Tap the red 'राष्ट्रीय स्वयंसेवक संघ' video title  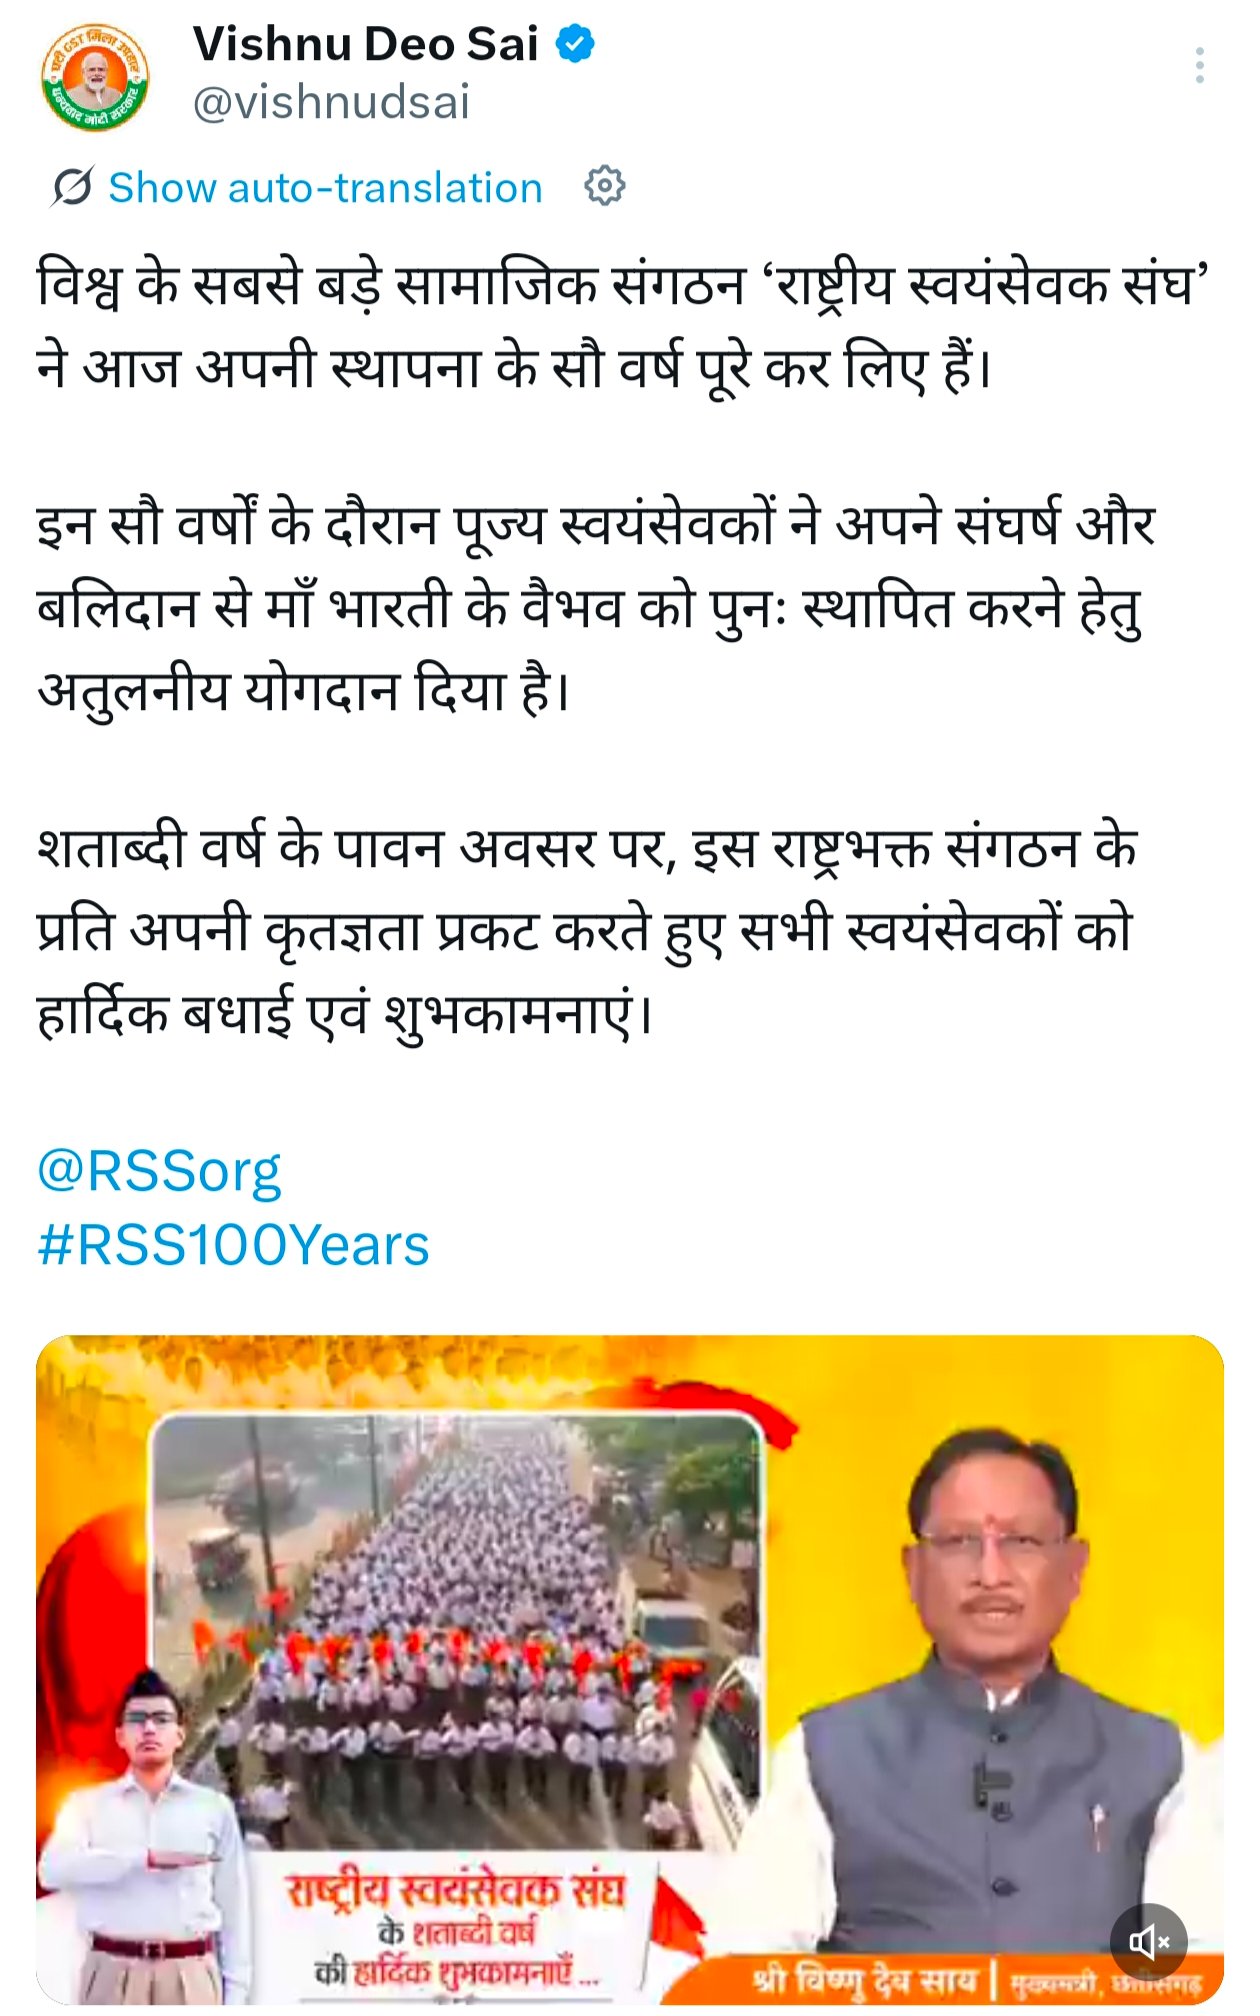click(455, 1889)
